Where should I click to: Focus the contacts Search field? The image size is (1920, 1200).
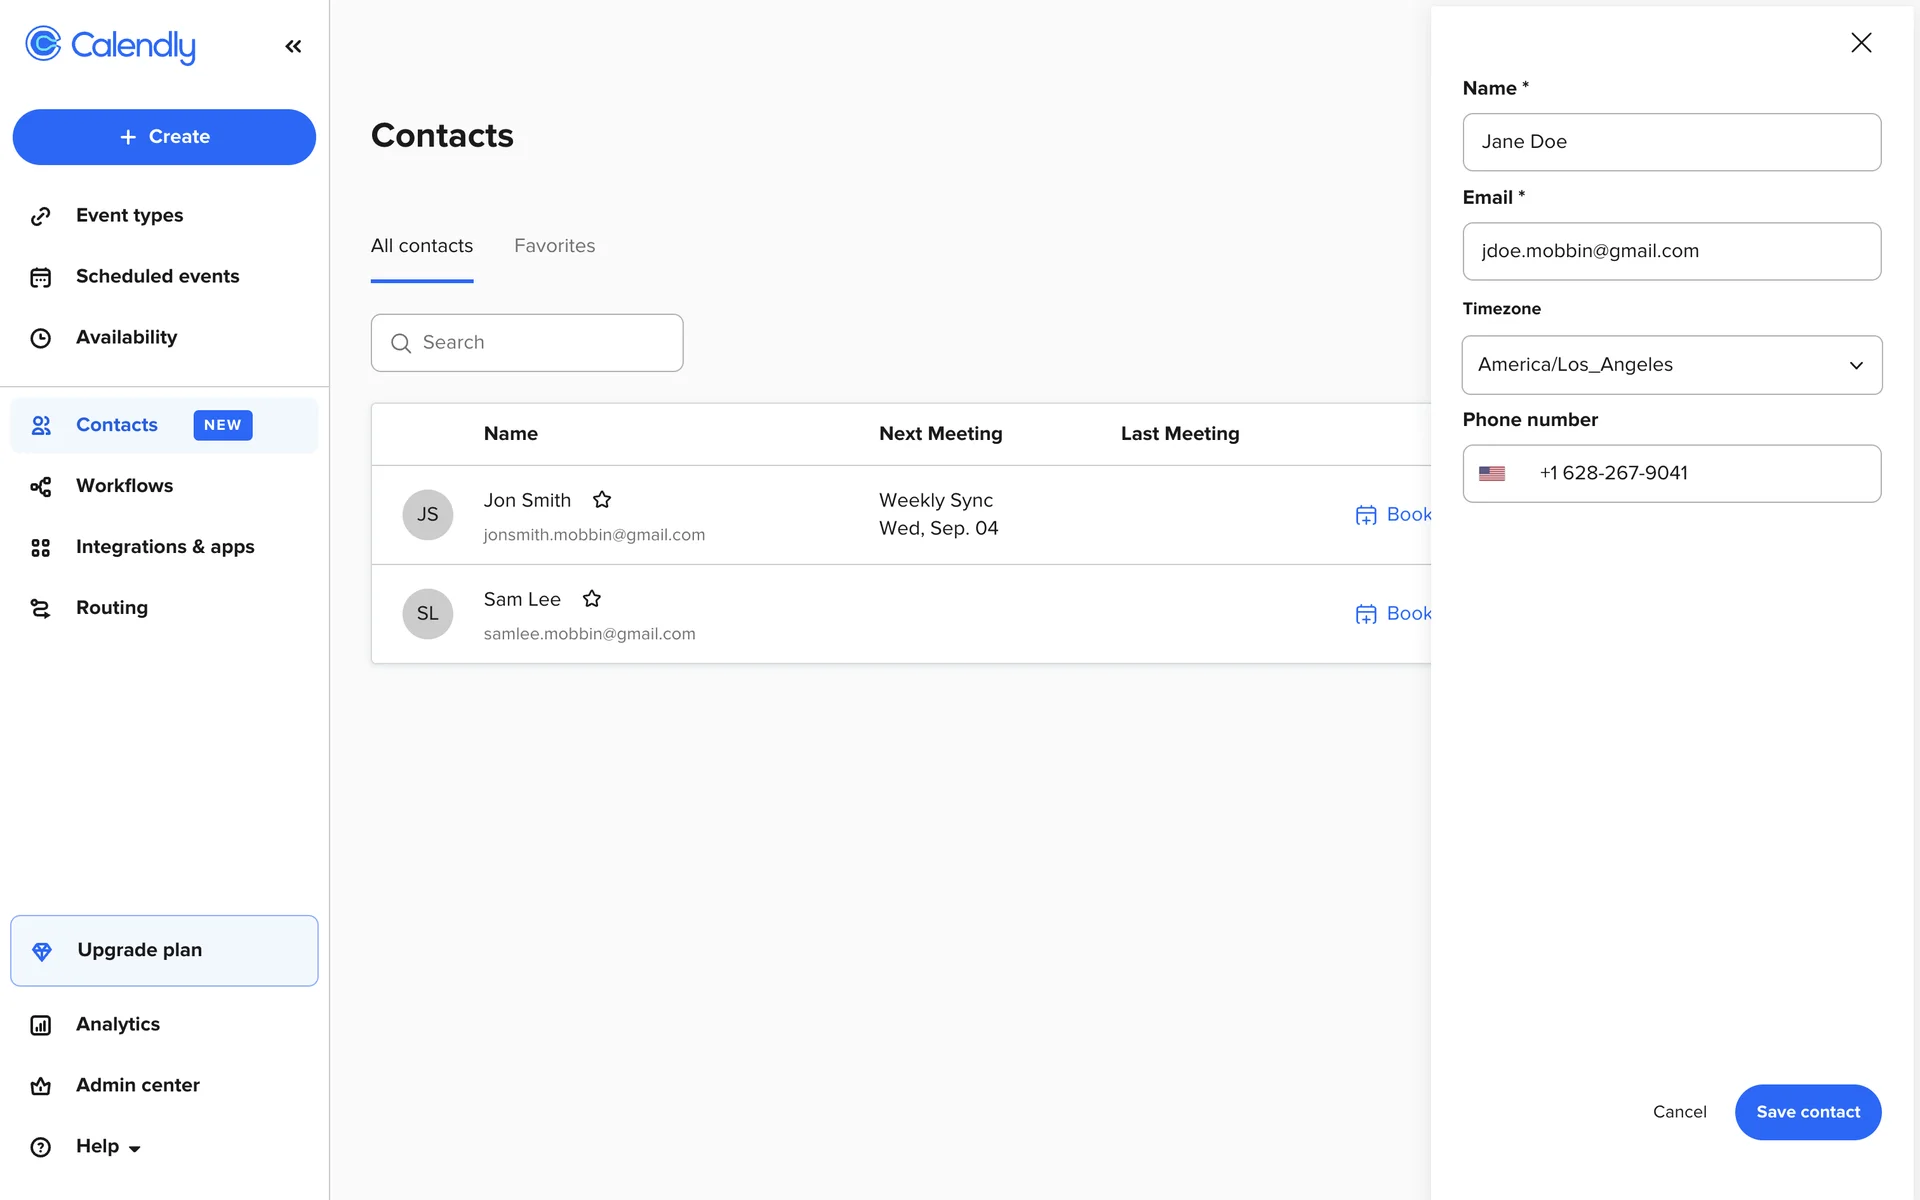pos(540,343)
